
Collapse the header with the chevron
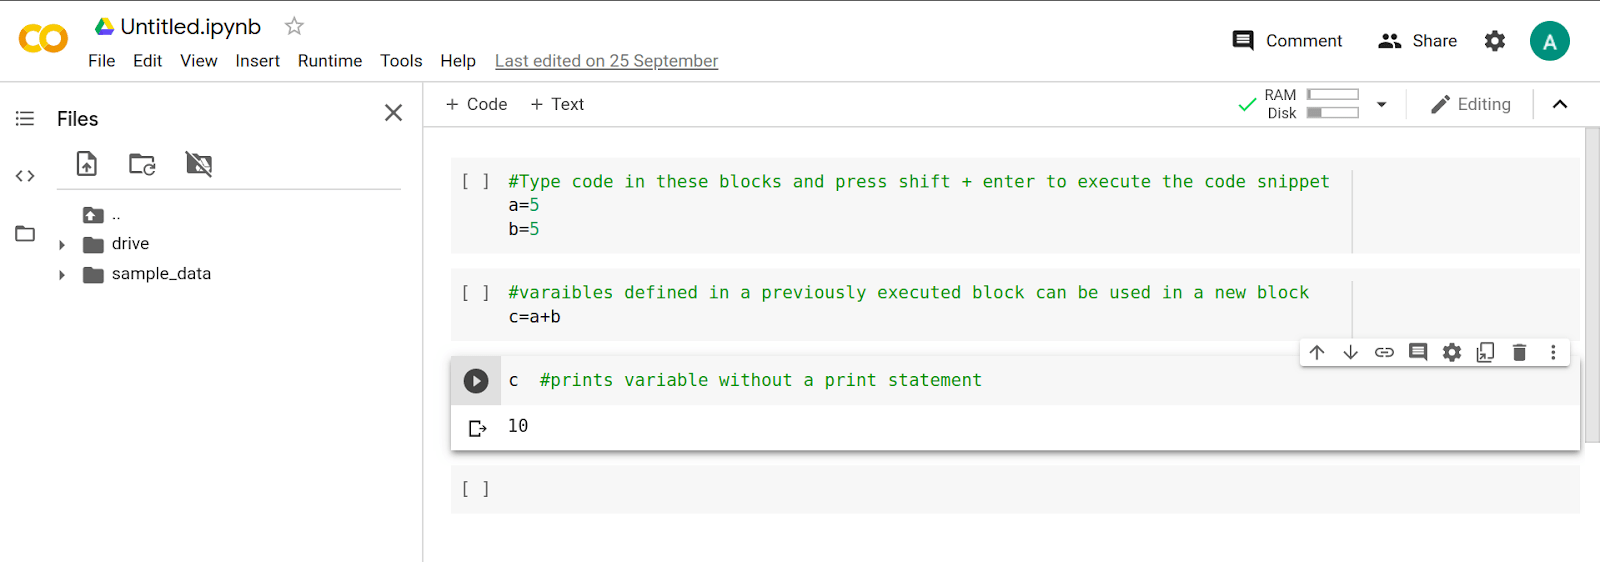coord(1560,104)
